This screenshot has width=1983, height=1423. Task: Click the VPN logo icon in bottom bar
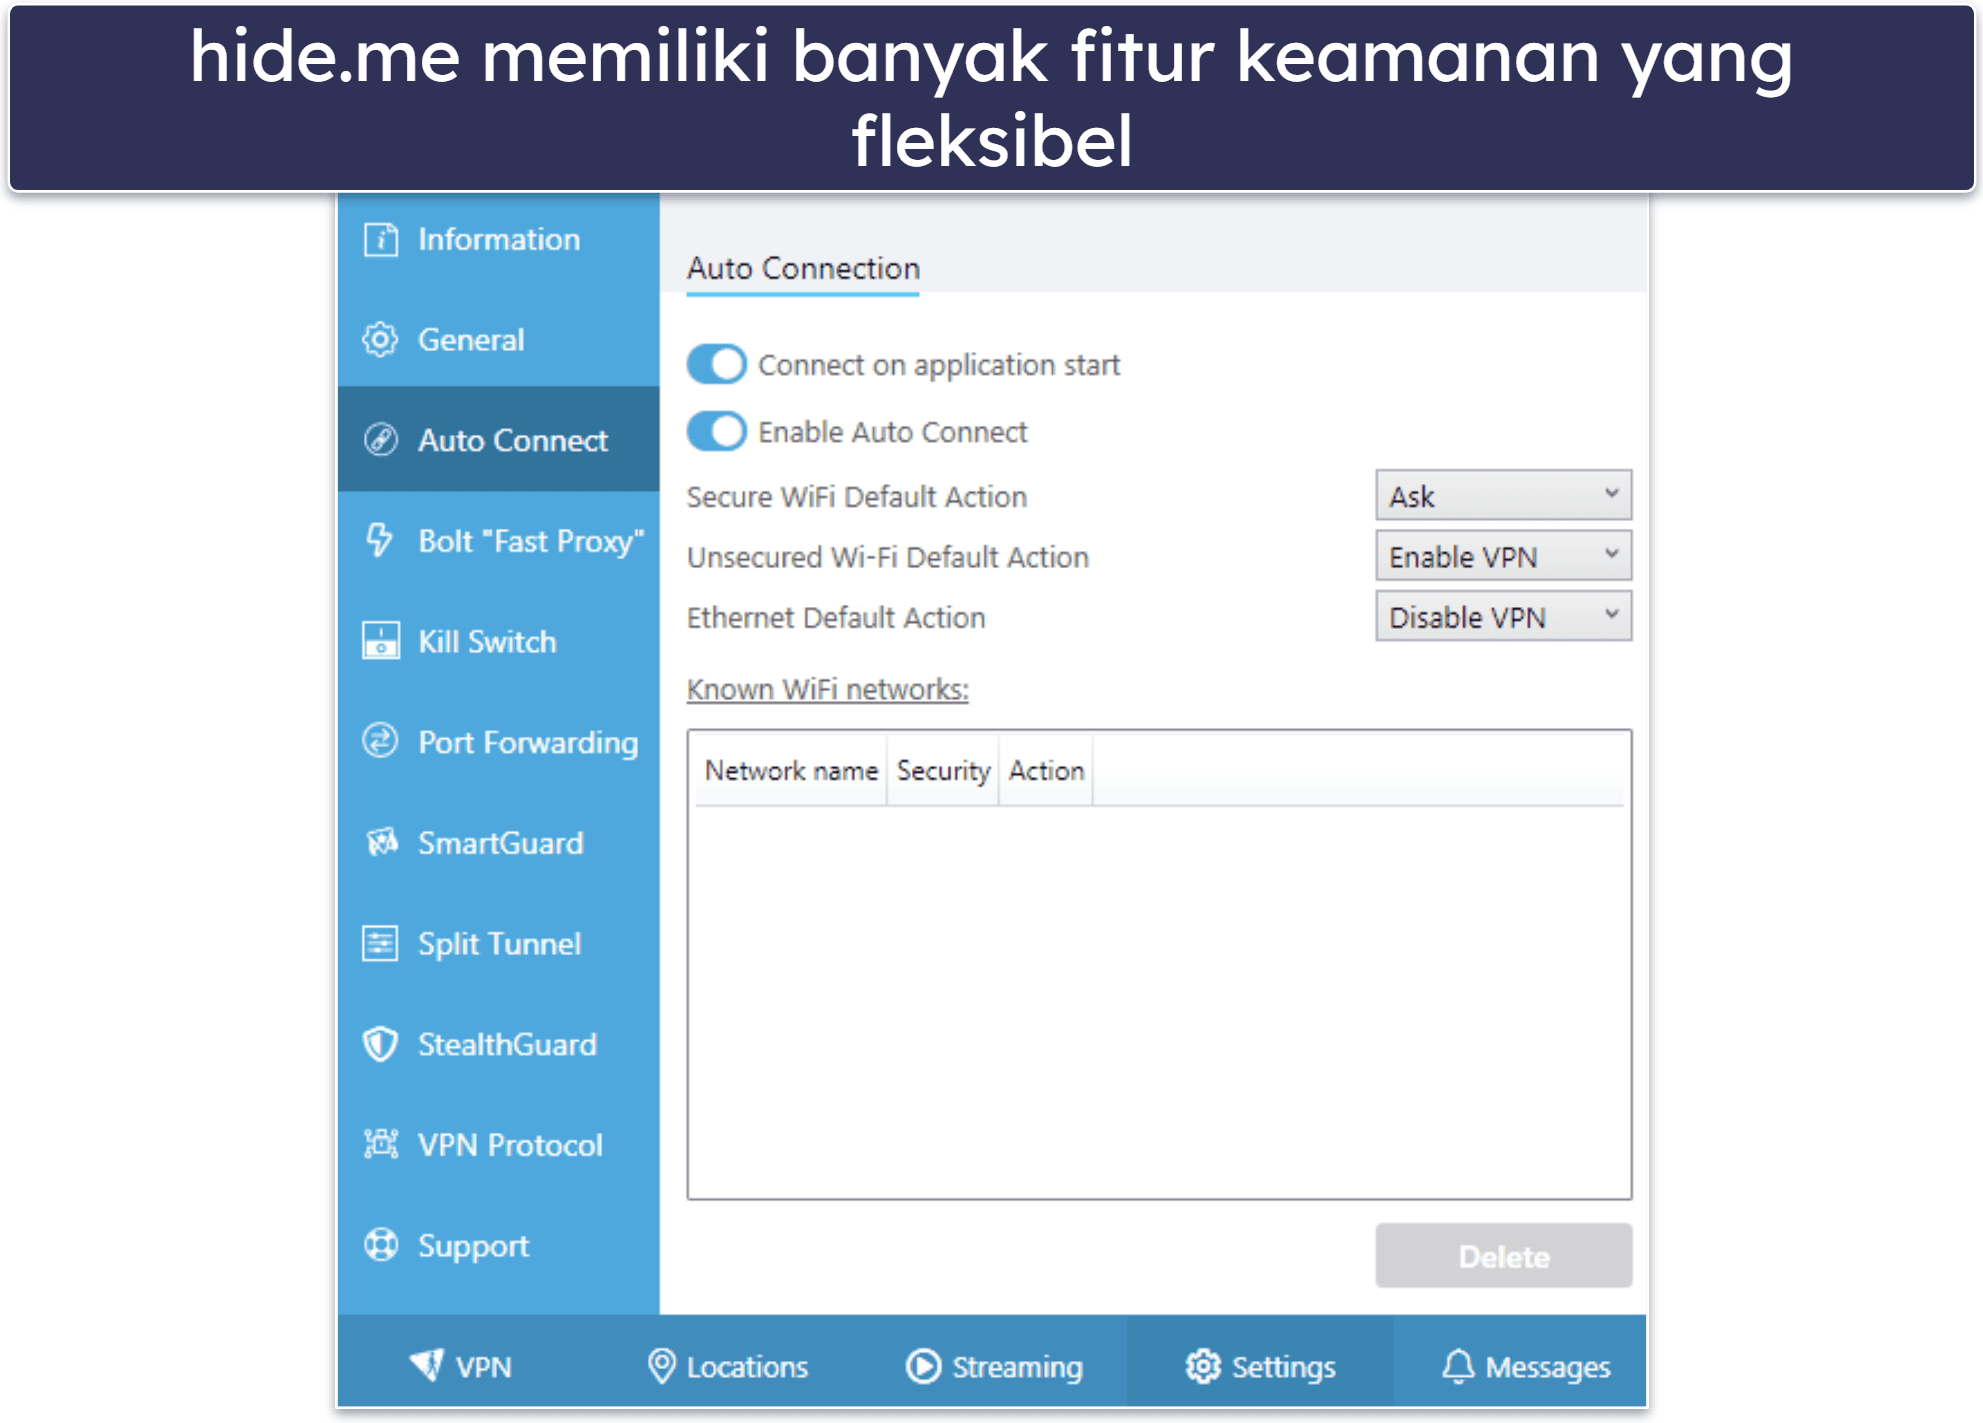click(x=426, y=1365)
